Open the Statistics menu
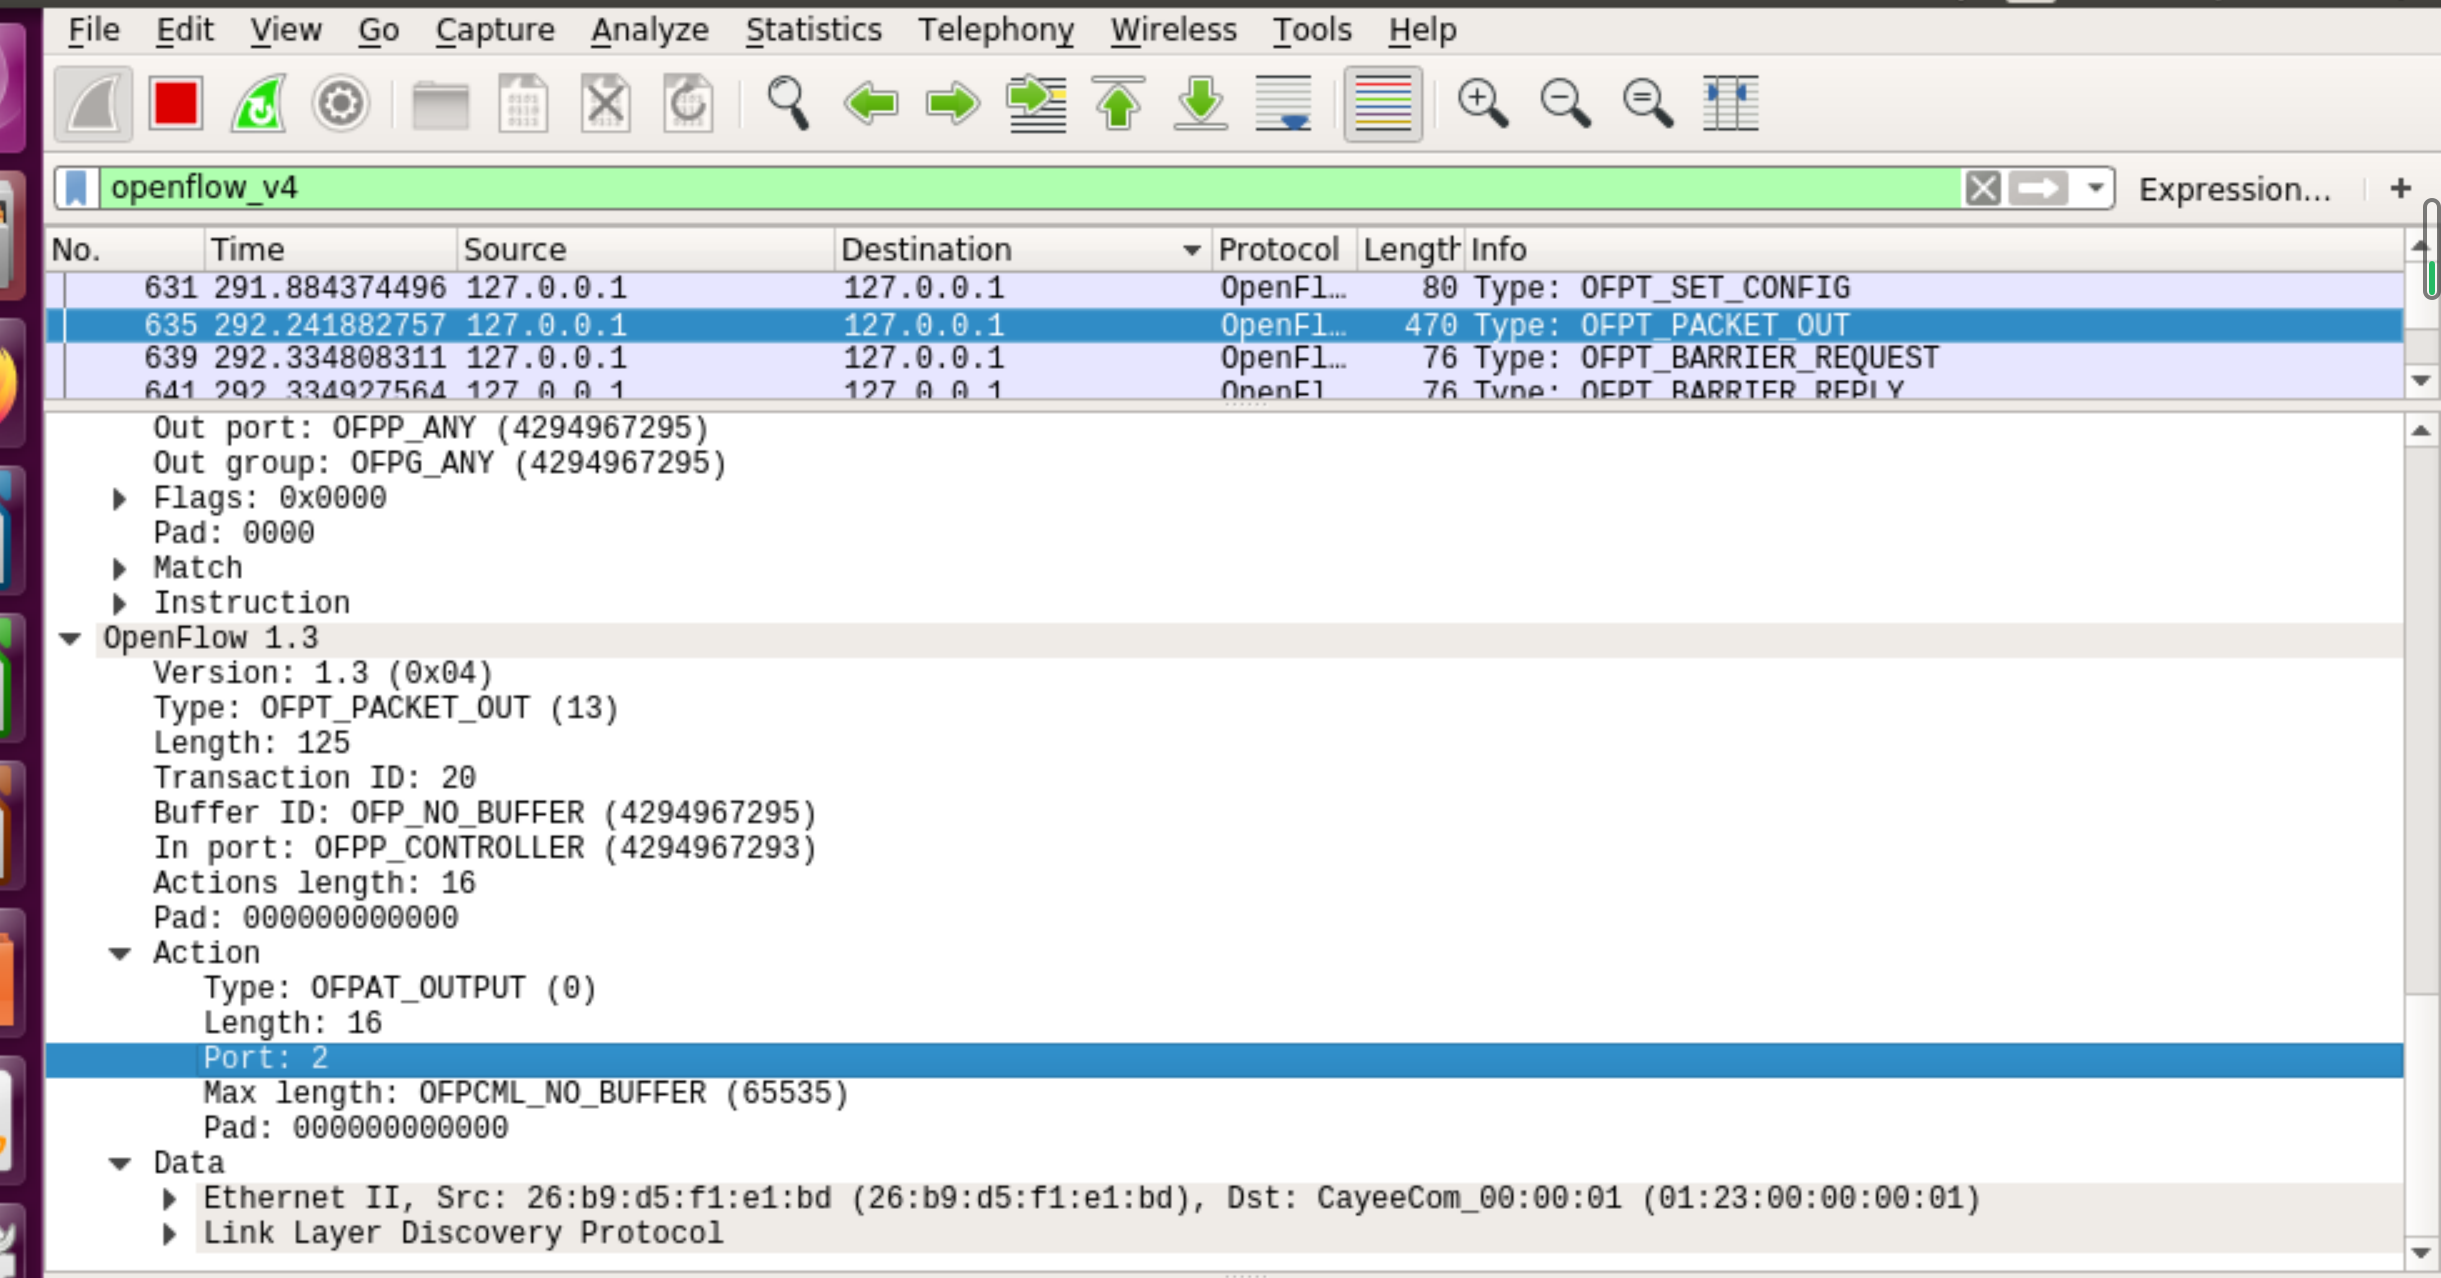The image size is (2441, 1278). [x=813, y=30]
